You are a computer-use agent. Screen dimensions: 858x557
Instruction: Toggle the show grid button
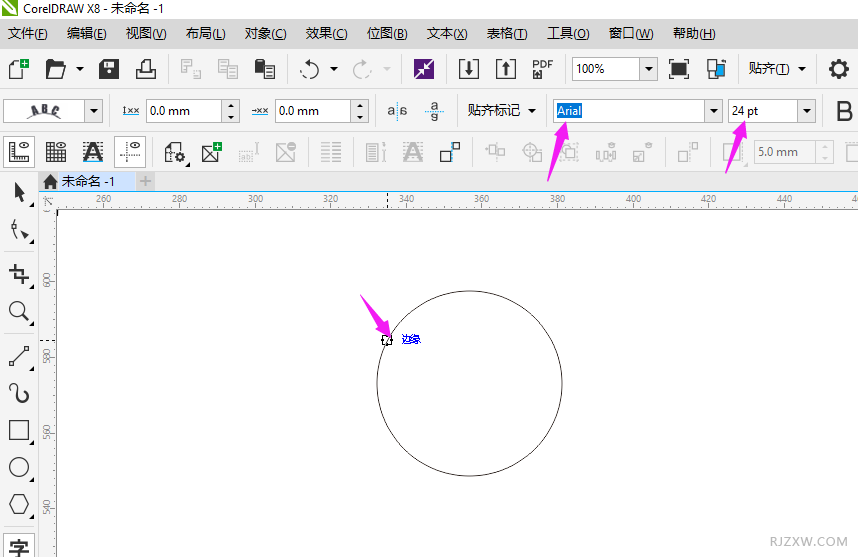click(x=56, y=152)
